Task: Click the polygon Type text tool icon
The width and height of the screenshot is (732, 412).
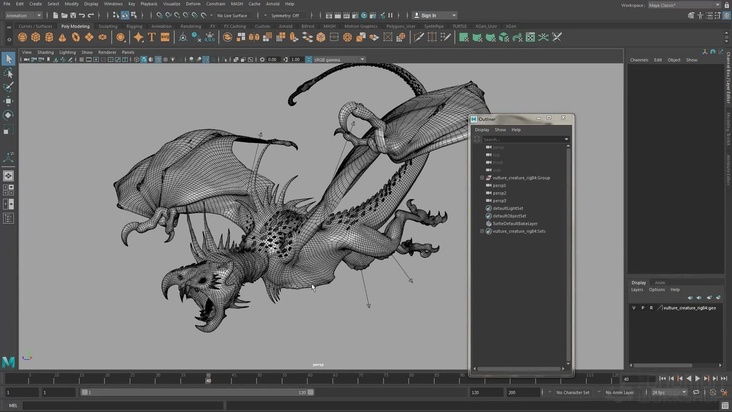Action: click(x=152, y=37)
